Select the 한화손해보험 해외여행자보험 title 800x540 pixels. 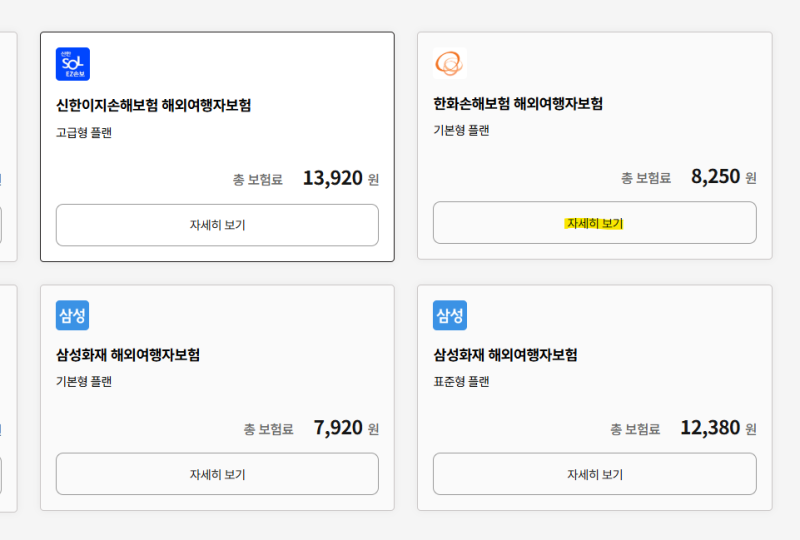click(518, 104)
